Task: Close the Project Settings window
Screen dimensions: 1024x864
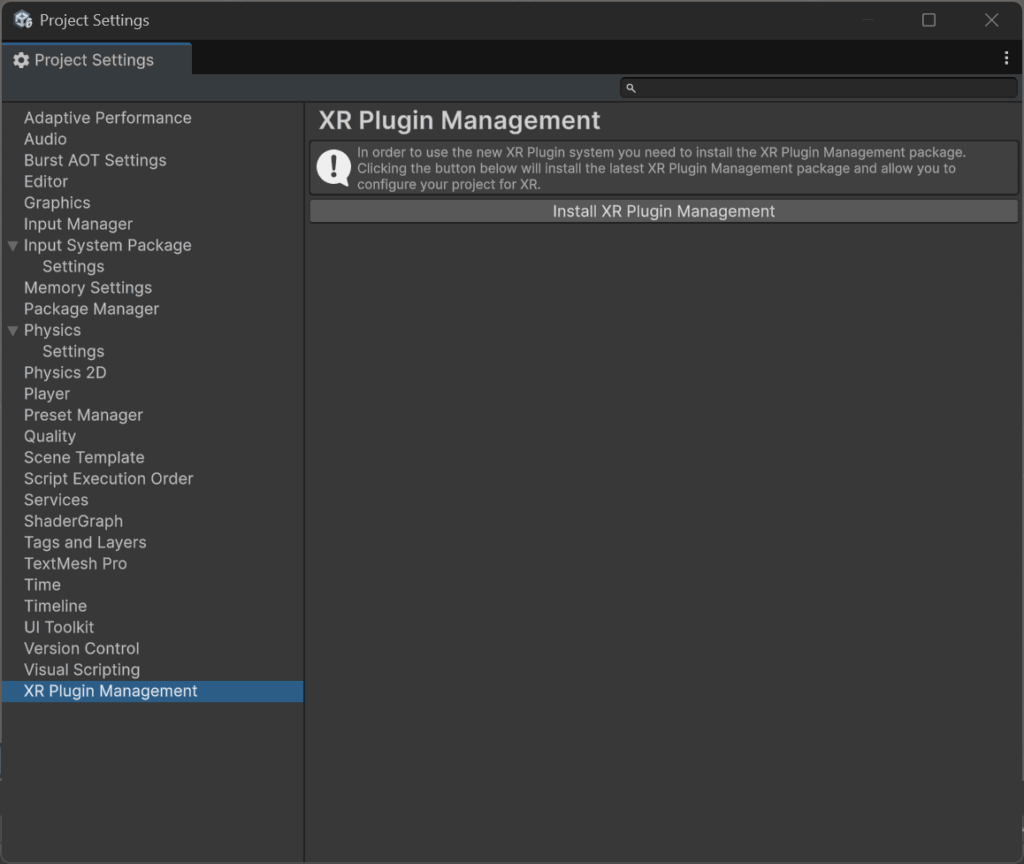Action: 991,20
